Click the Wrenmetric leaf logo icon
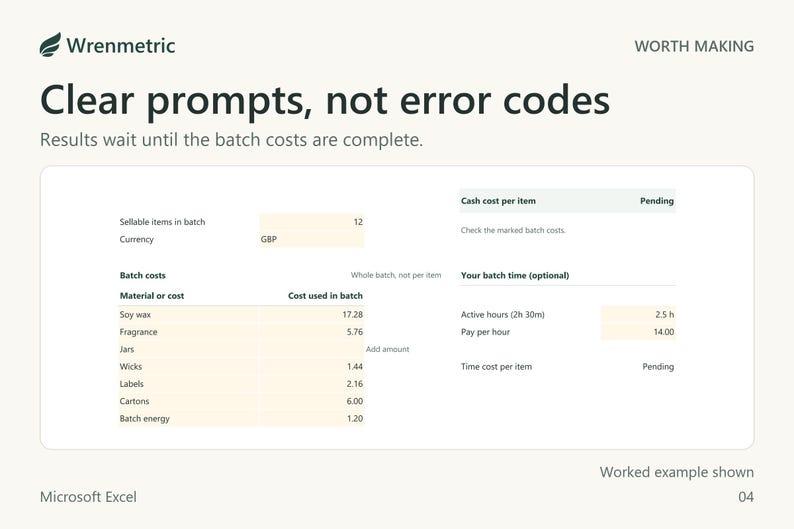The height and width of the screenshot is (529, 794). [x=50, y=45]
